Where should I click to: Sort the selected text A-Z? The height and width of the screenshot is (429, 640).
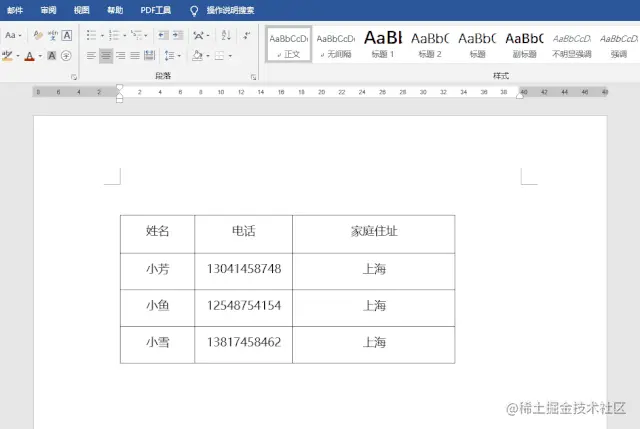pos(226,35)
